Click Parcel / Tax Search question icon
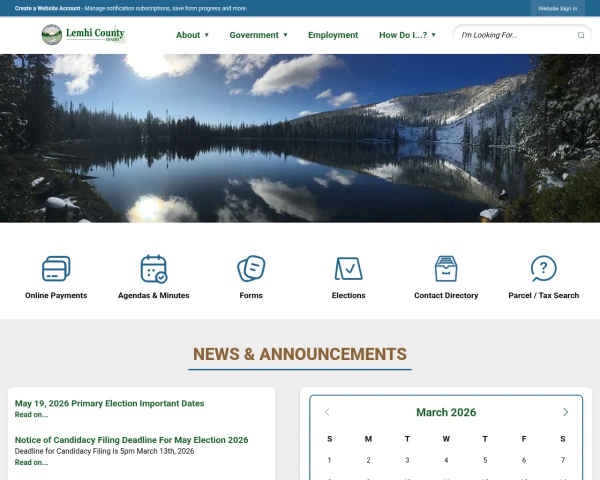This screenshot has width=600, height=480. 543,268
